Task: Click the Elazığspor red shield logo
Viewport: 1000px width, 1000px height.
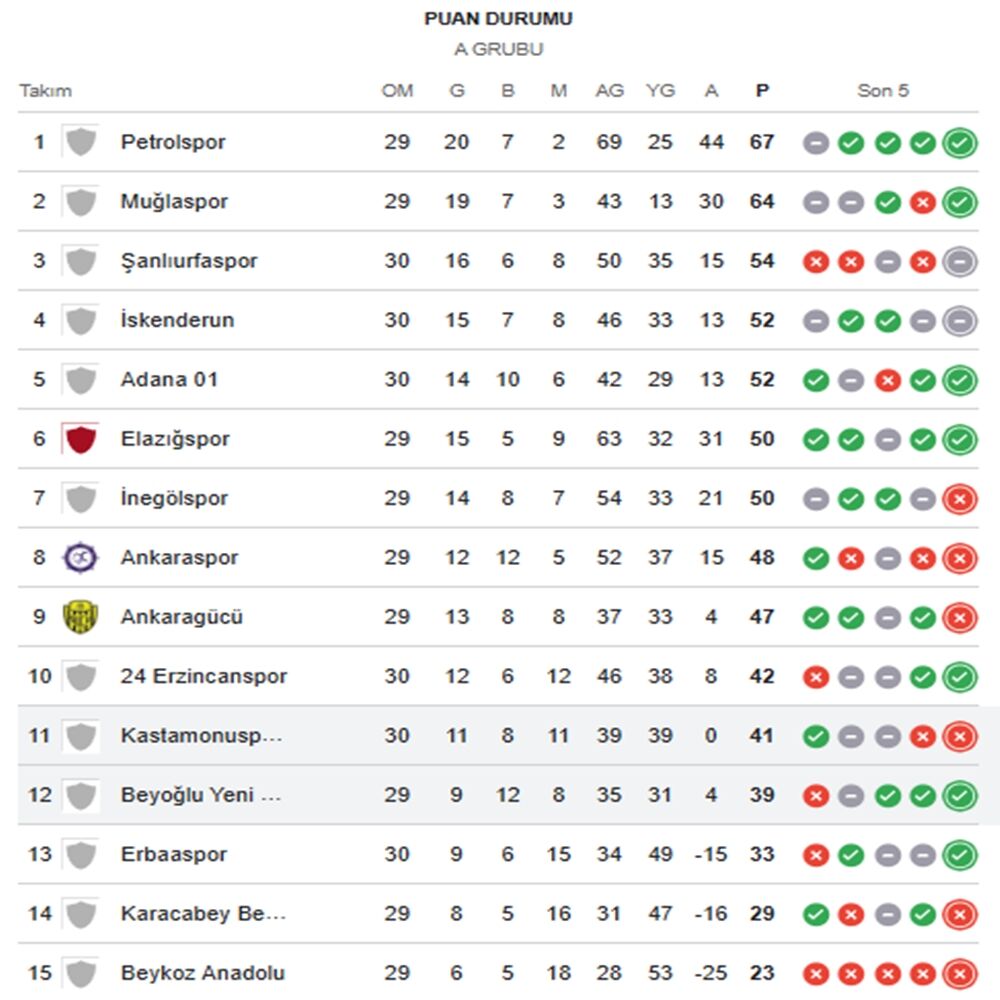Action: tap(80, 439)
